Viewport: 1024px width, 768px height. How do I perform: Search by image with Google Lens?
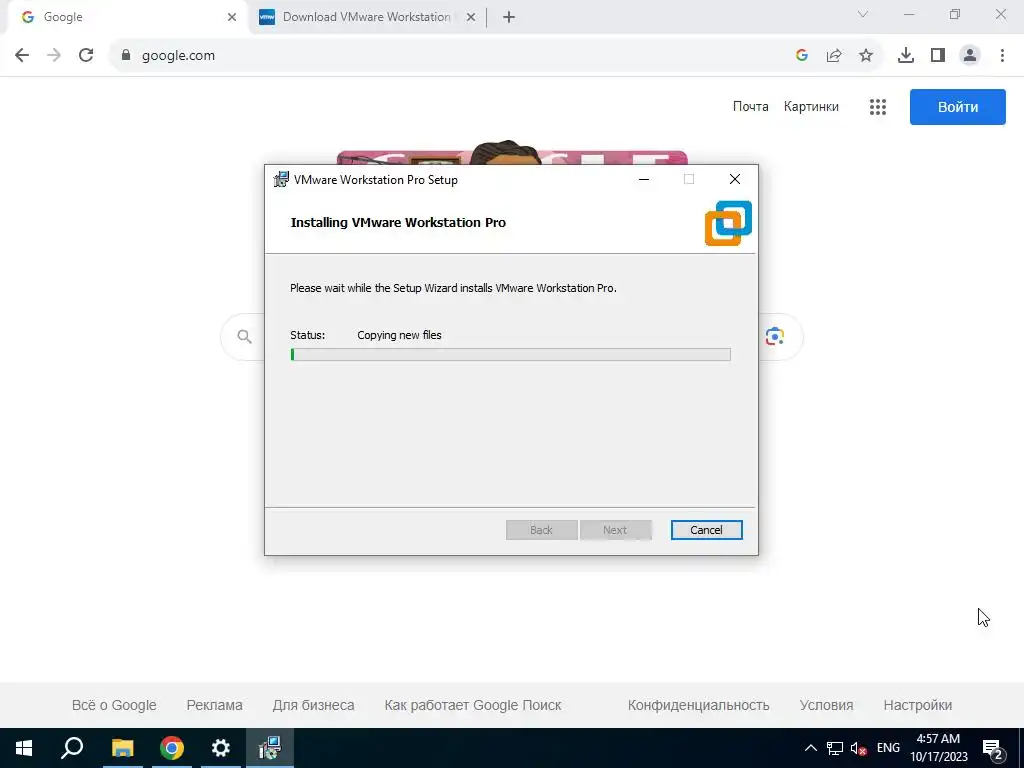(775, 336)
